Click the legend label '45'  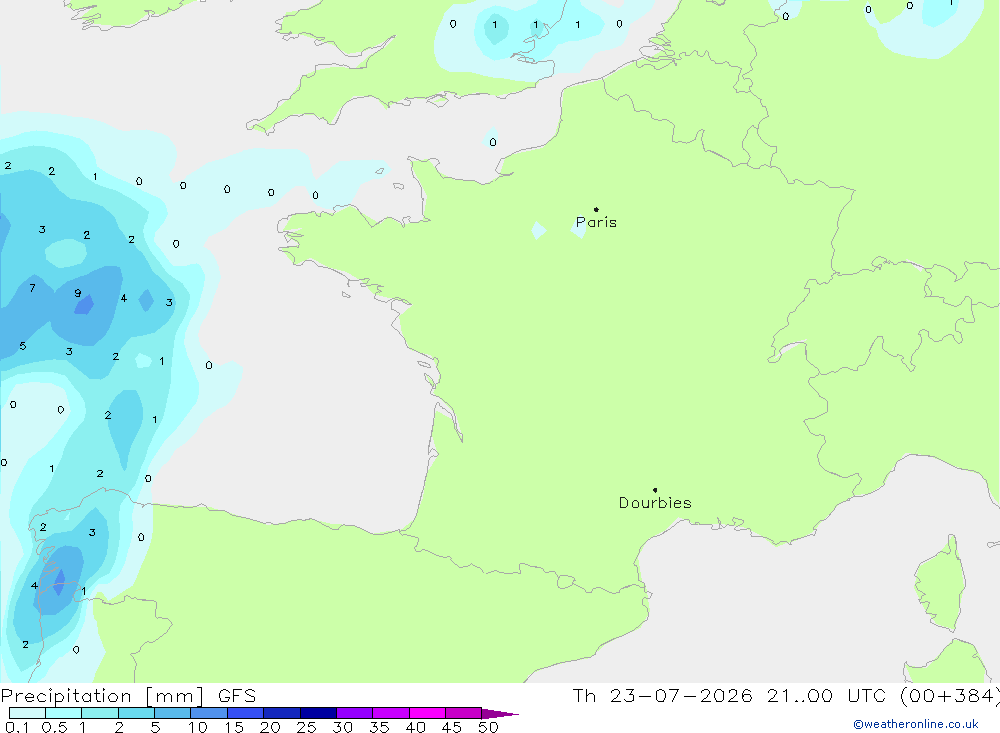tap(452, 727)
